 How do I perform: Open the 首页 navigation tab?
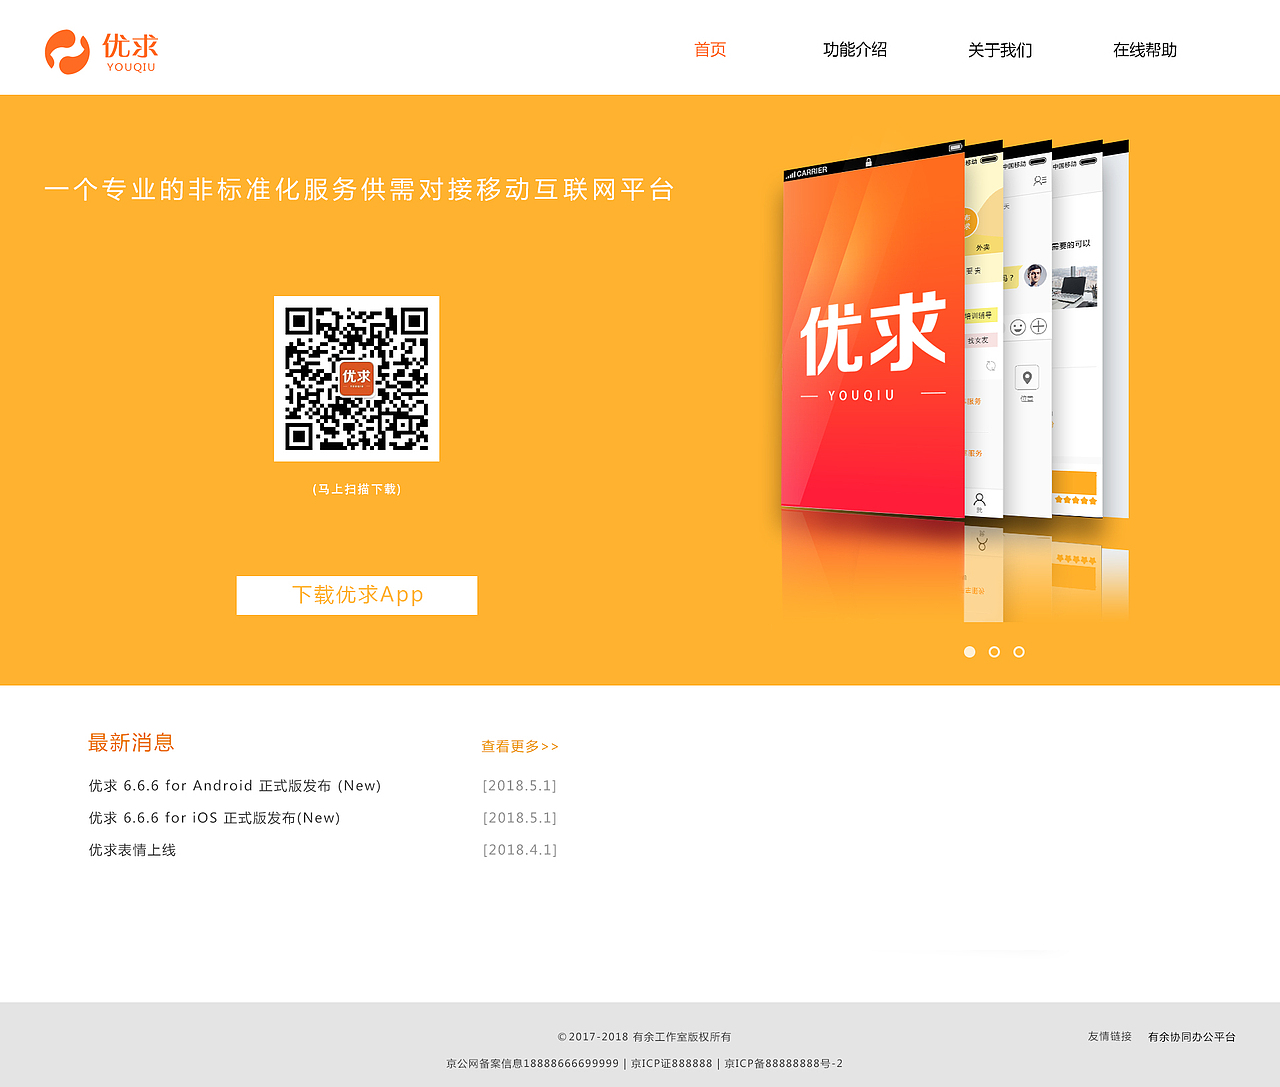(x=709, y=48)
